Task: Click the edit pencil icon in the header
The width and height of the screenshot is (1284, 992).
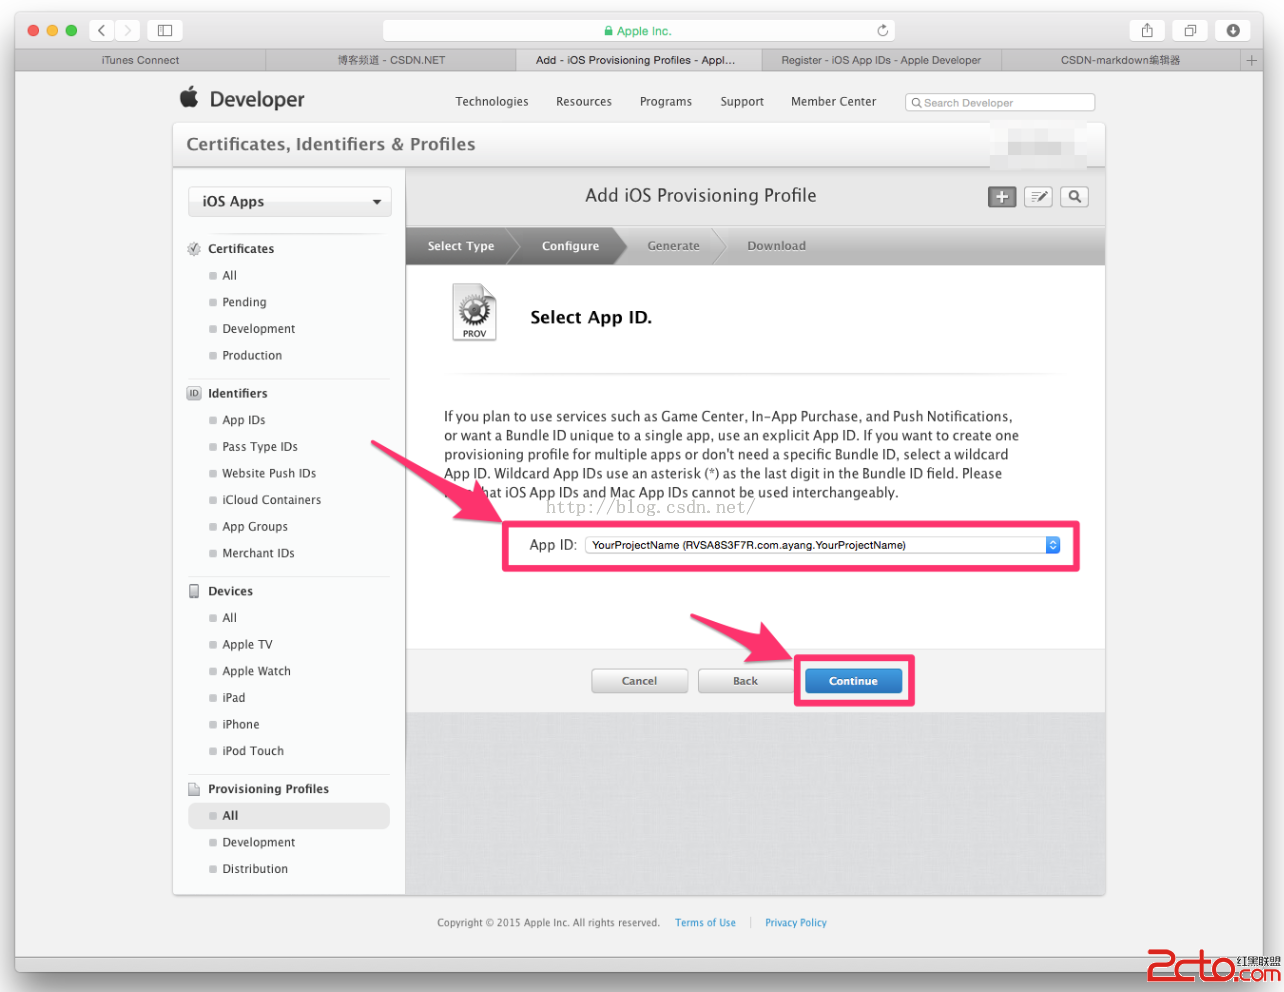Action: coord(1038,197)
